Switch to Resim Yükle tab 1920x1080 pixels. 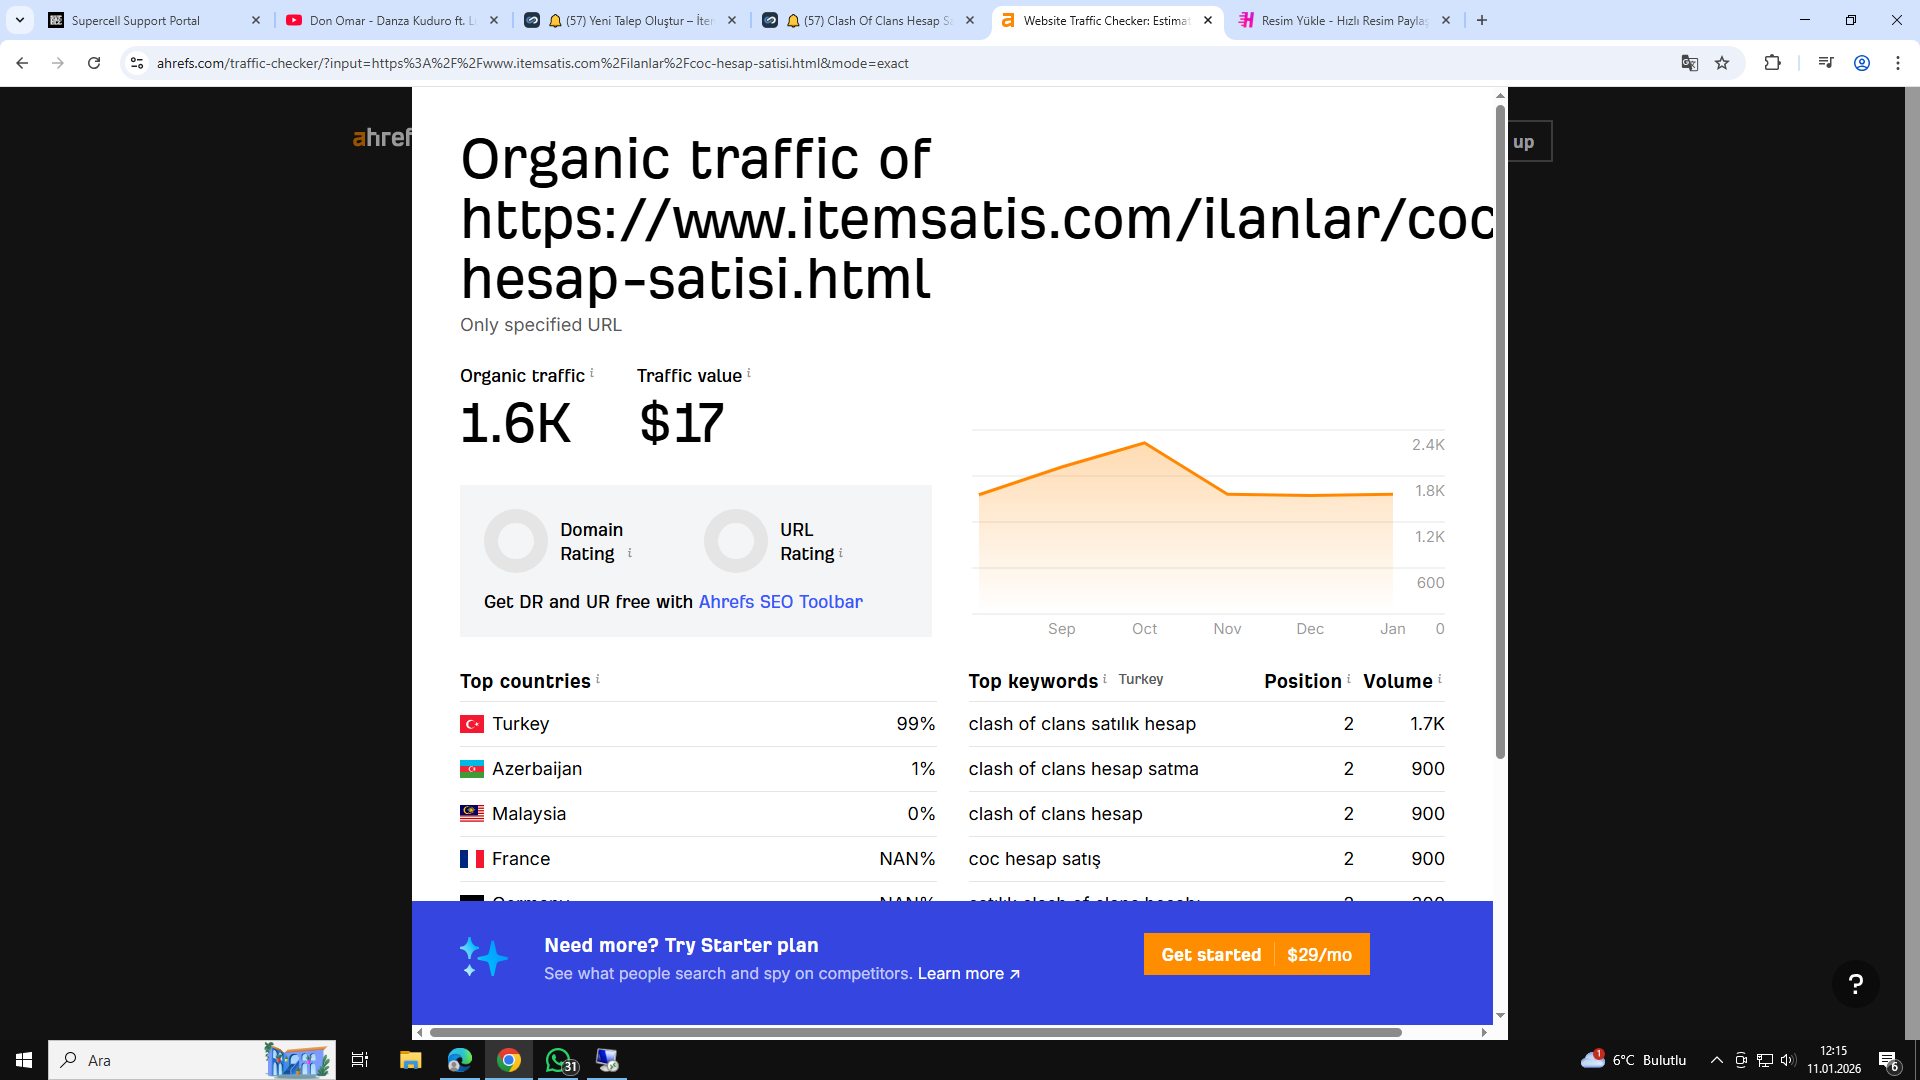[x=1344, y=20]
